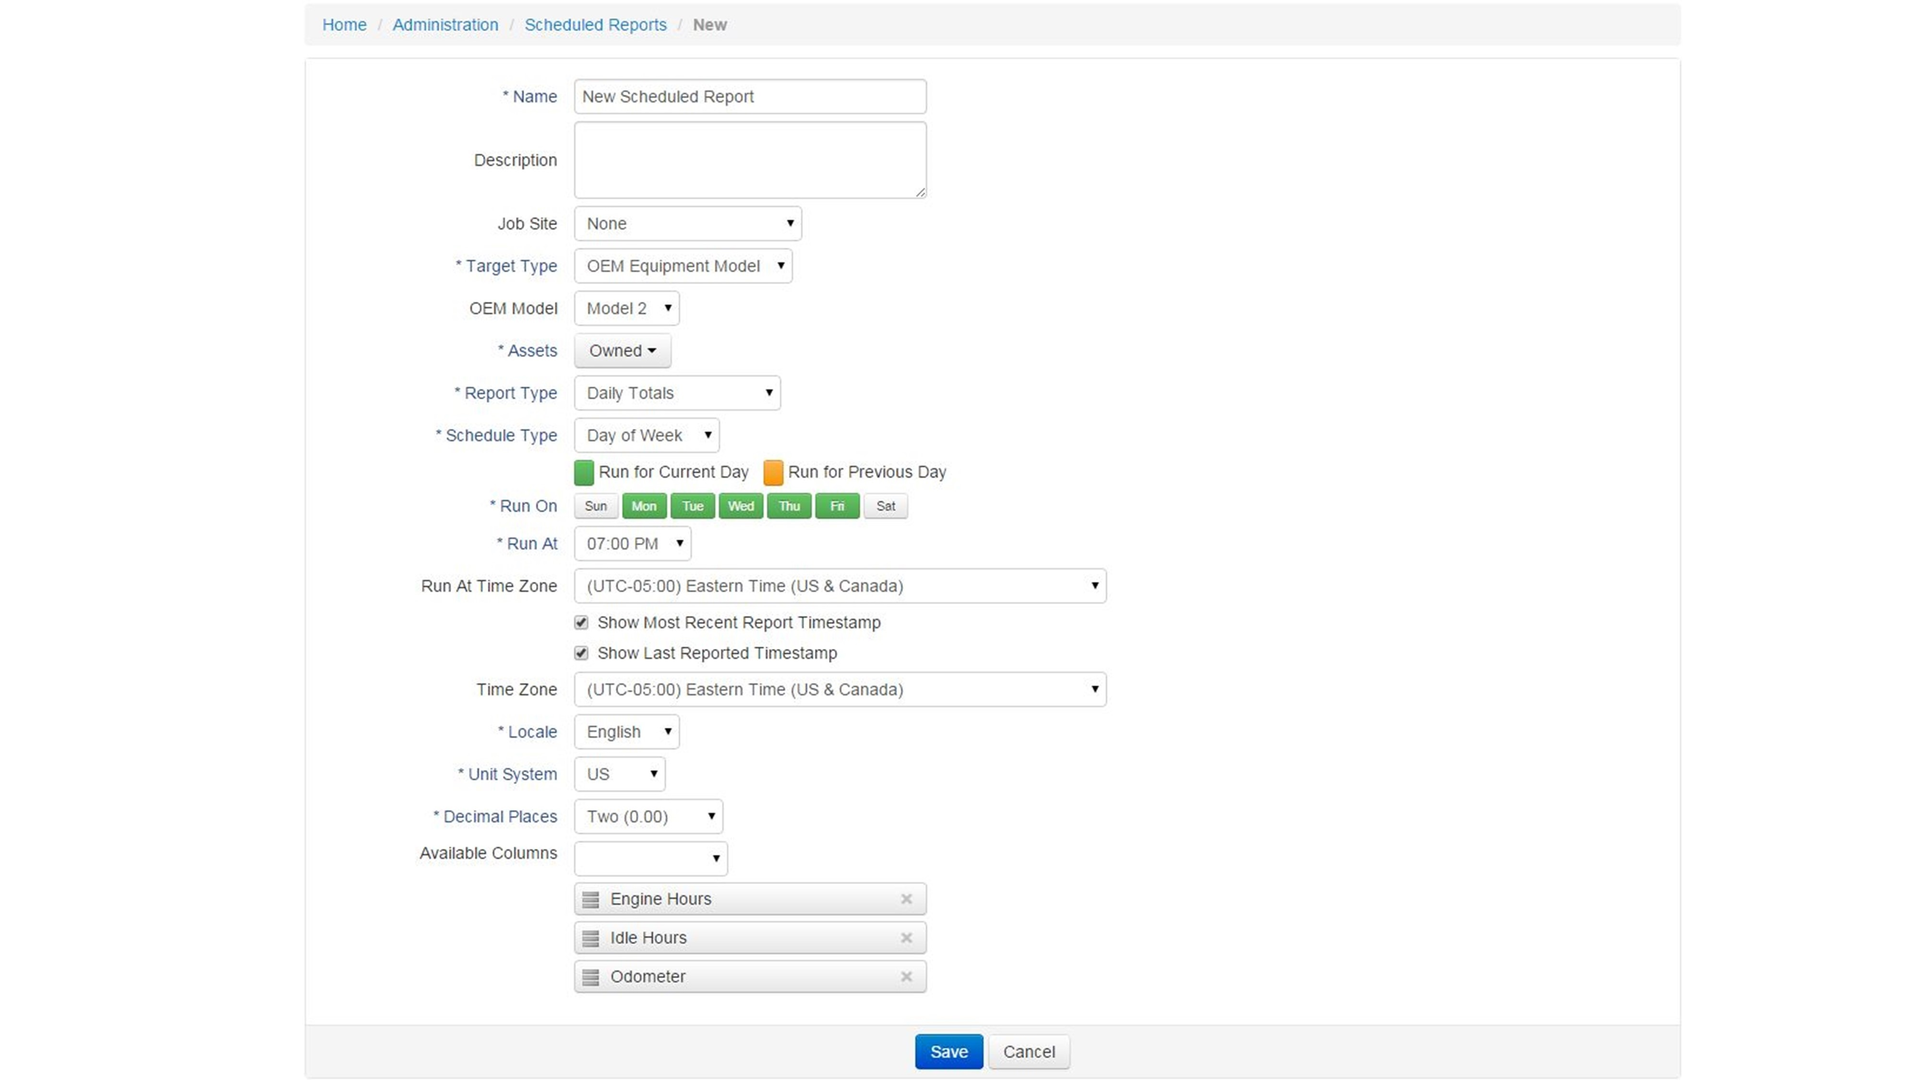Screen dimensions: 1920x1080
Task: Remove the Engine Hours column
Action: (x=906, y=899)
